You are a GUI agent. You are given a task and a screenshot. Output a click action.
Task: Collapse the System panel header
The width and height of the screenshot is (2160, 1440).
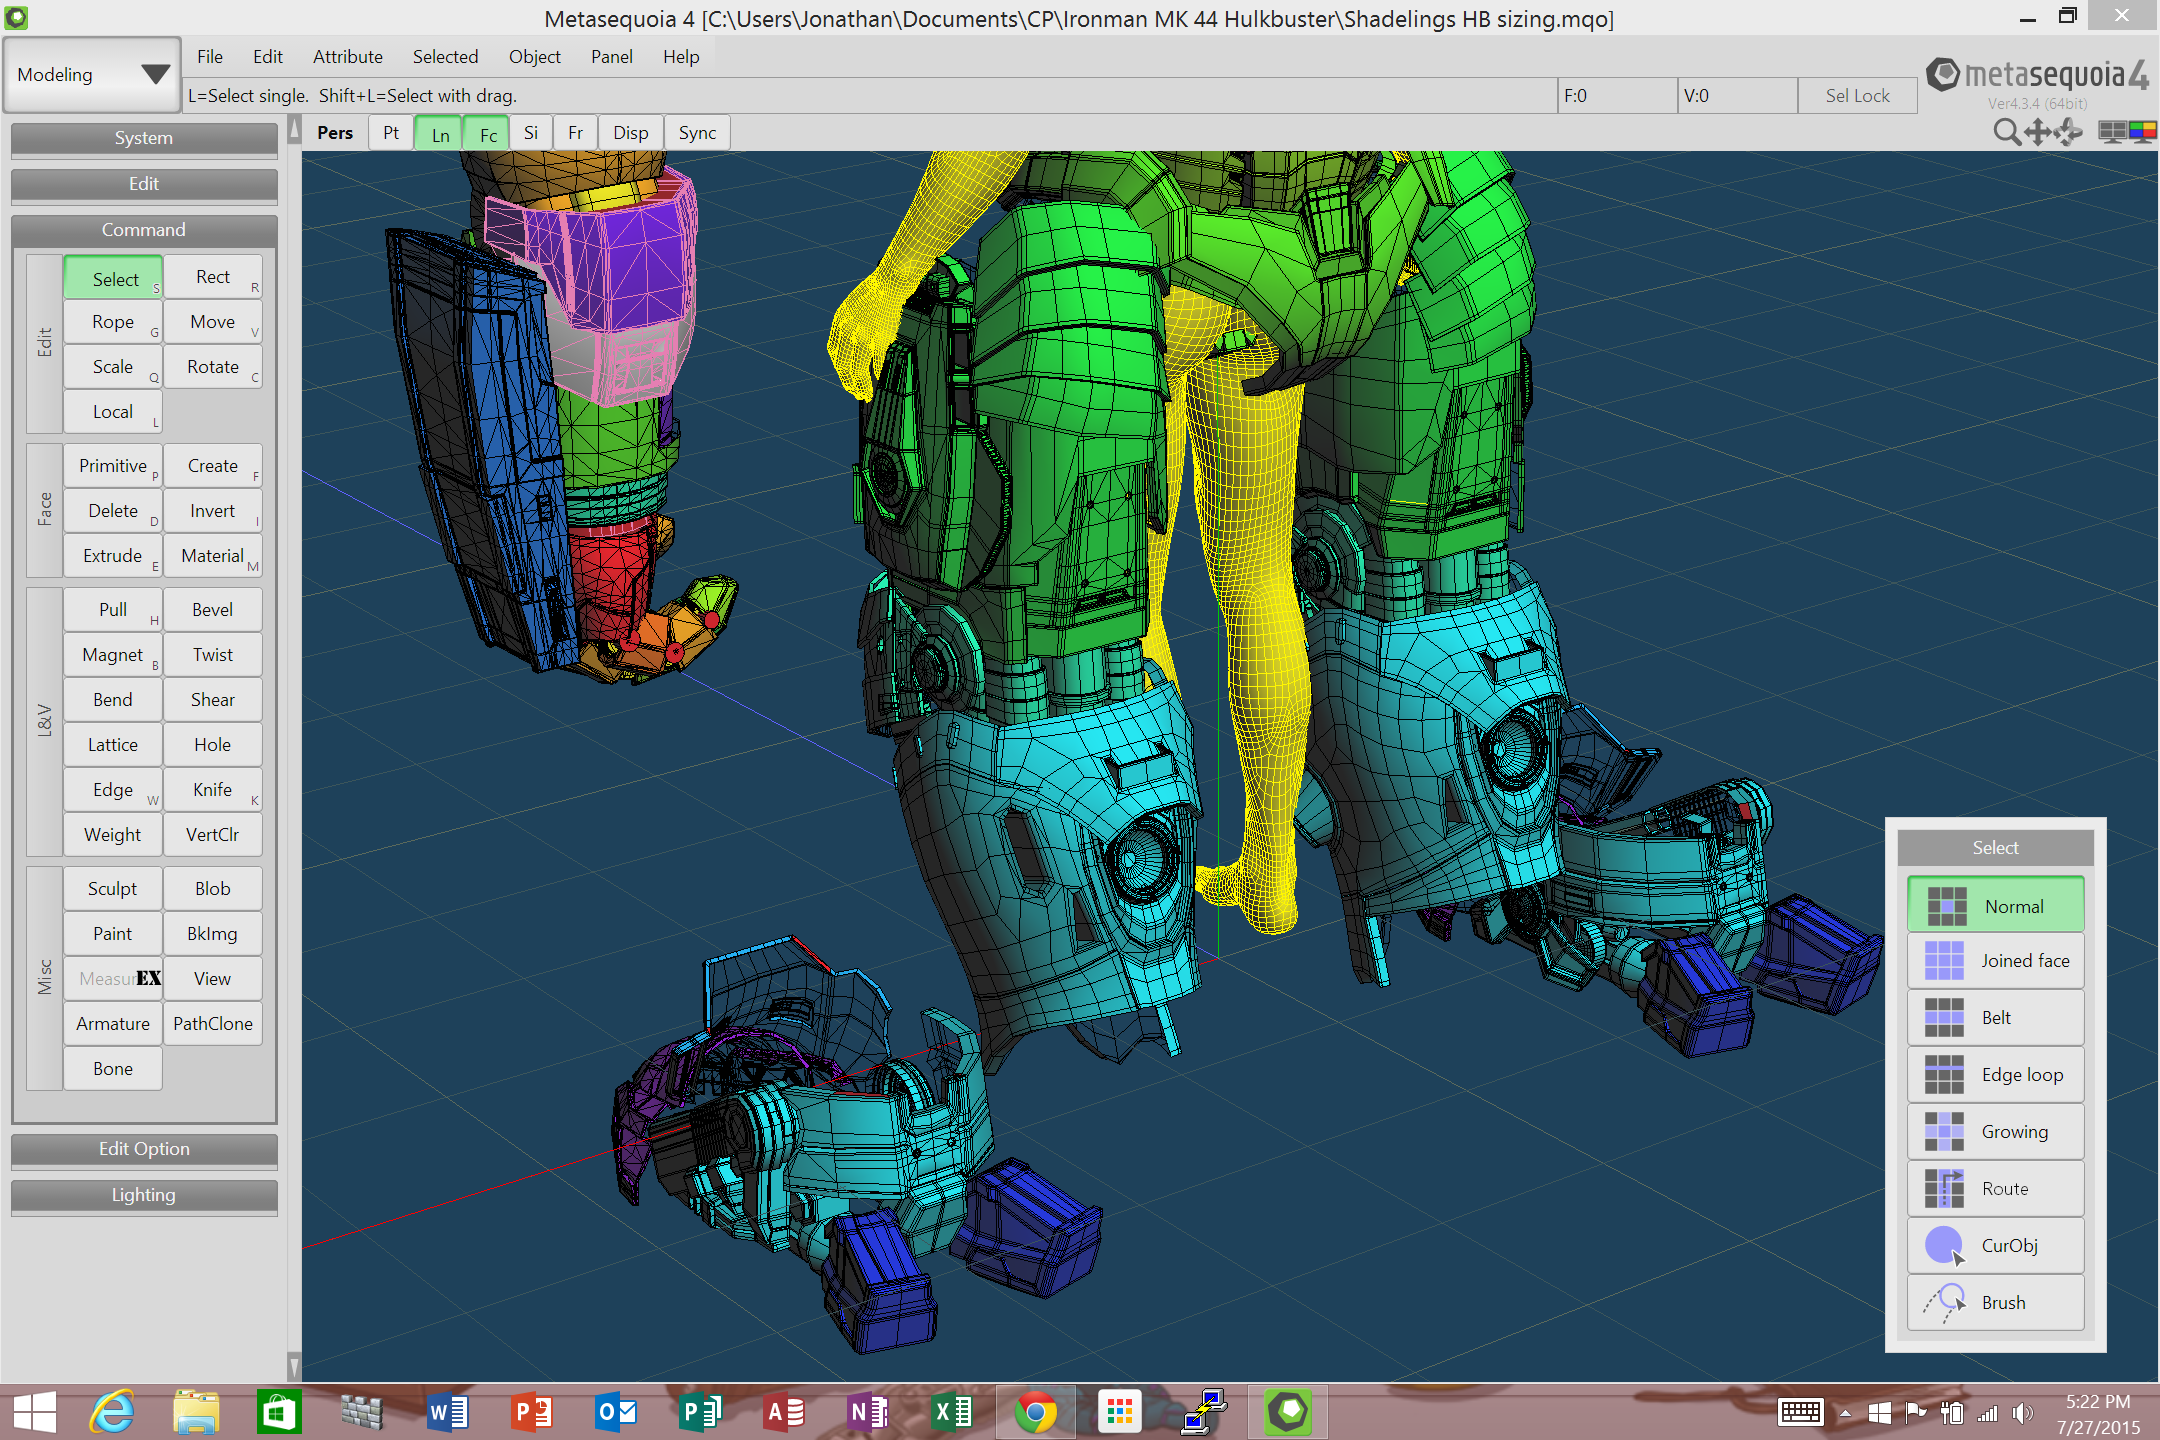pos(144,138)
